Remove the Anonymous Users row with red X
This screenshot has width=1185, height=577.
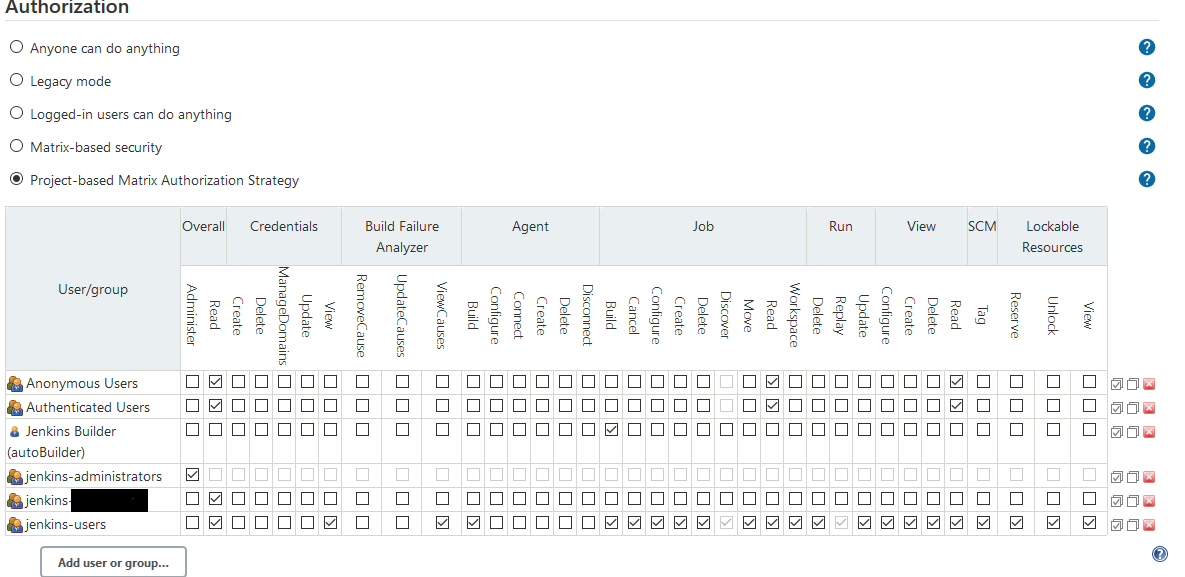point(1149,384)
